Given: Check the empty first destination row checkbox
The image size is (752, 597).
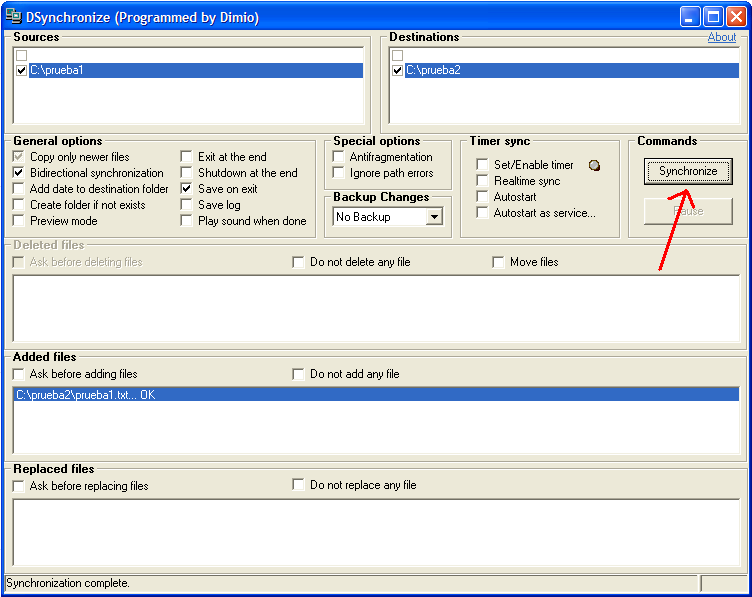Looking at the screenshot, I should [x=398, y=55].
